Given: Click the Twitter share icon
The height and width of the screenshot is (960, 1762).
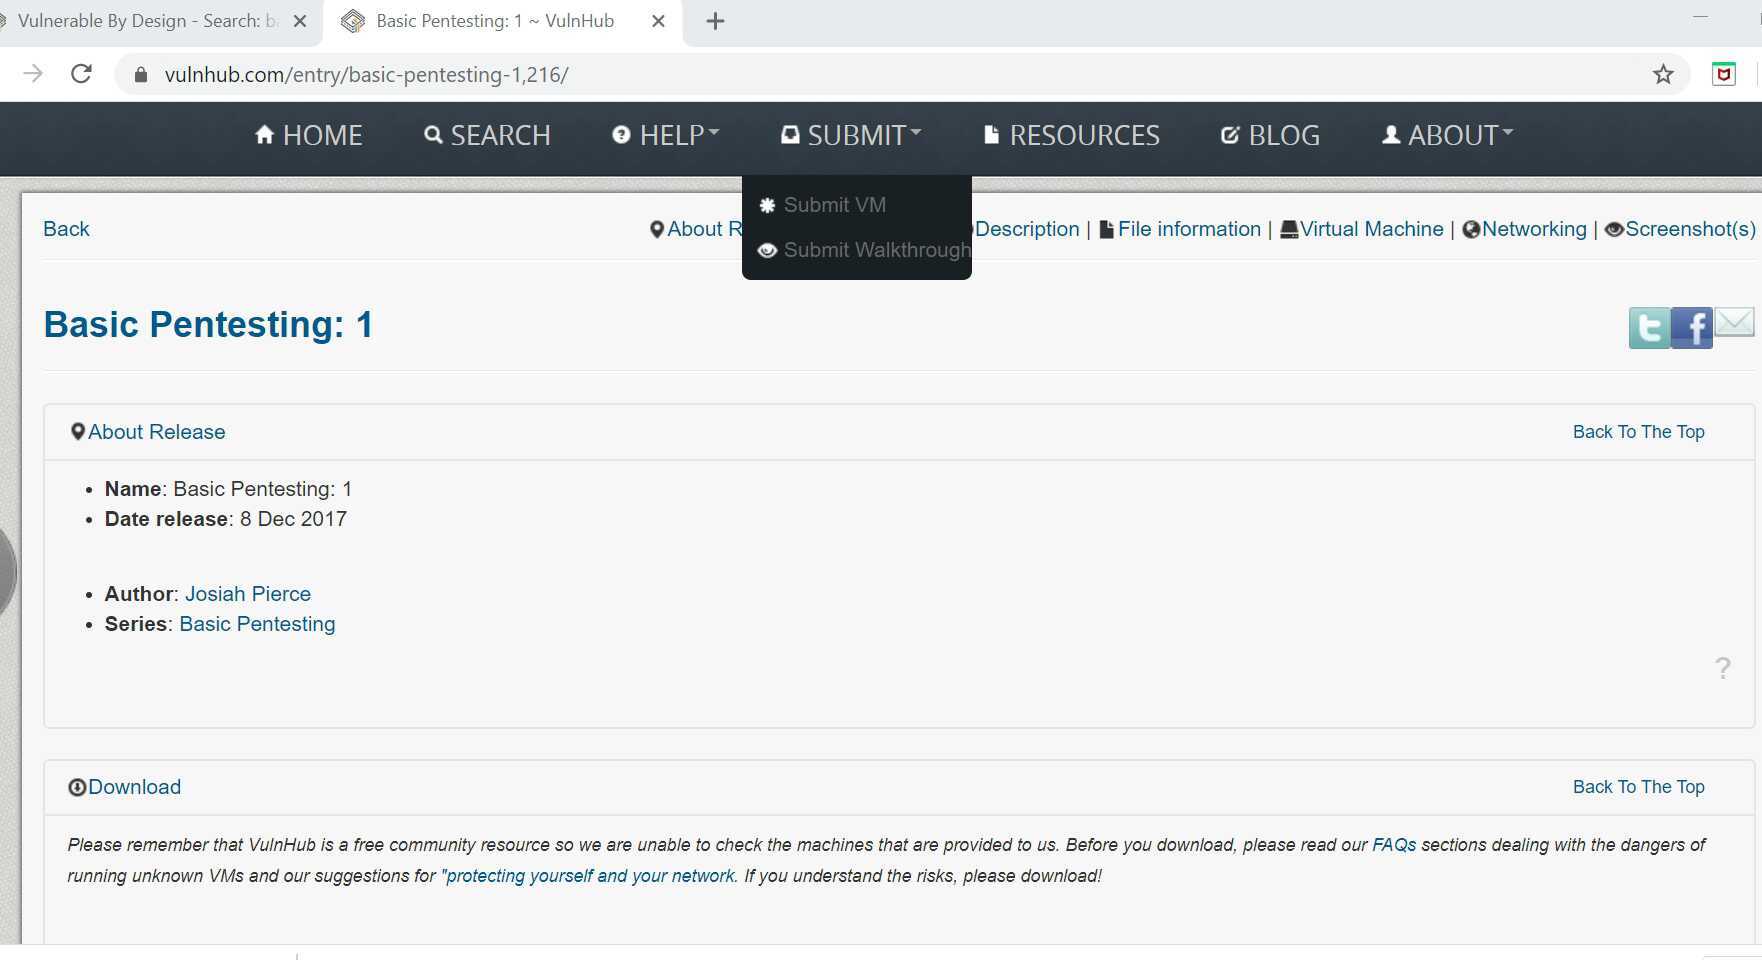Looking at the screenshot, I should [1650, 328].
